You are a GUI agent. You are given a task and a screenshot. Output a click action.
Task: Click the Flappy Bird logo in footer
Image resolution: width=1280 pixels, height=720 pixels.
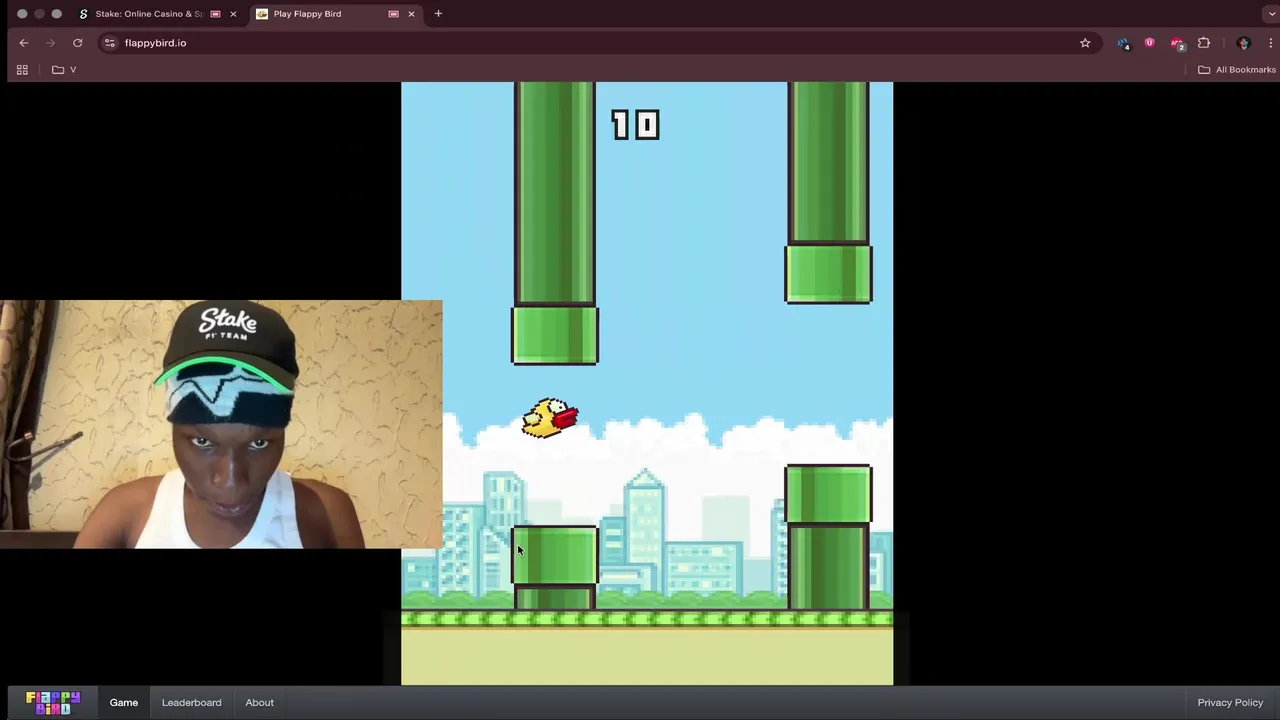[53, 702]
